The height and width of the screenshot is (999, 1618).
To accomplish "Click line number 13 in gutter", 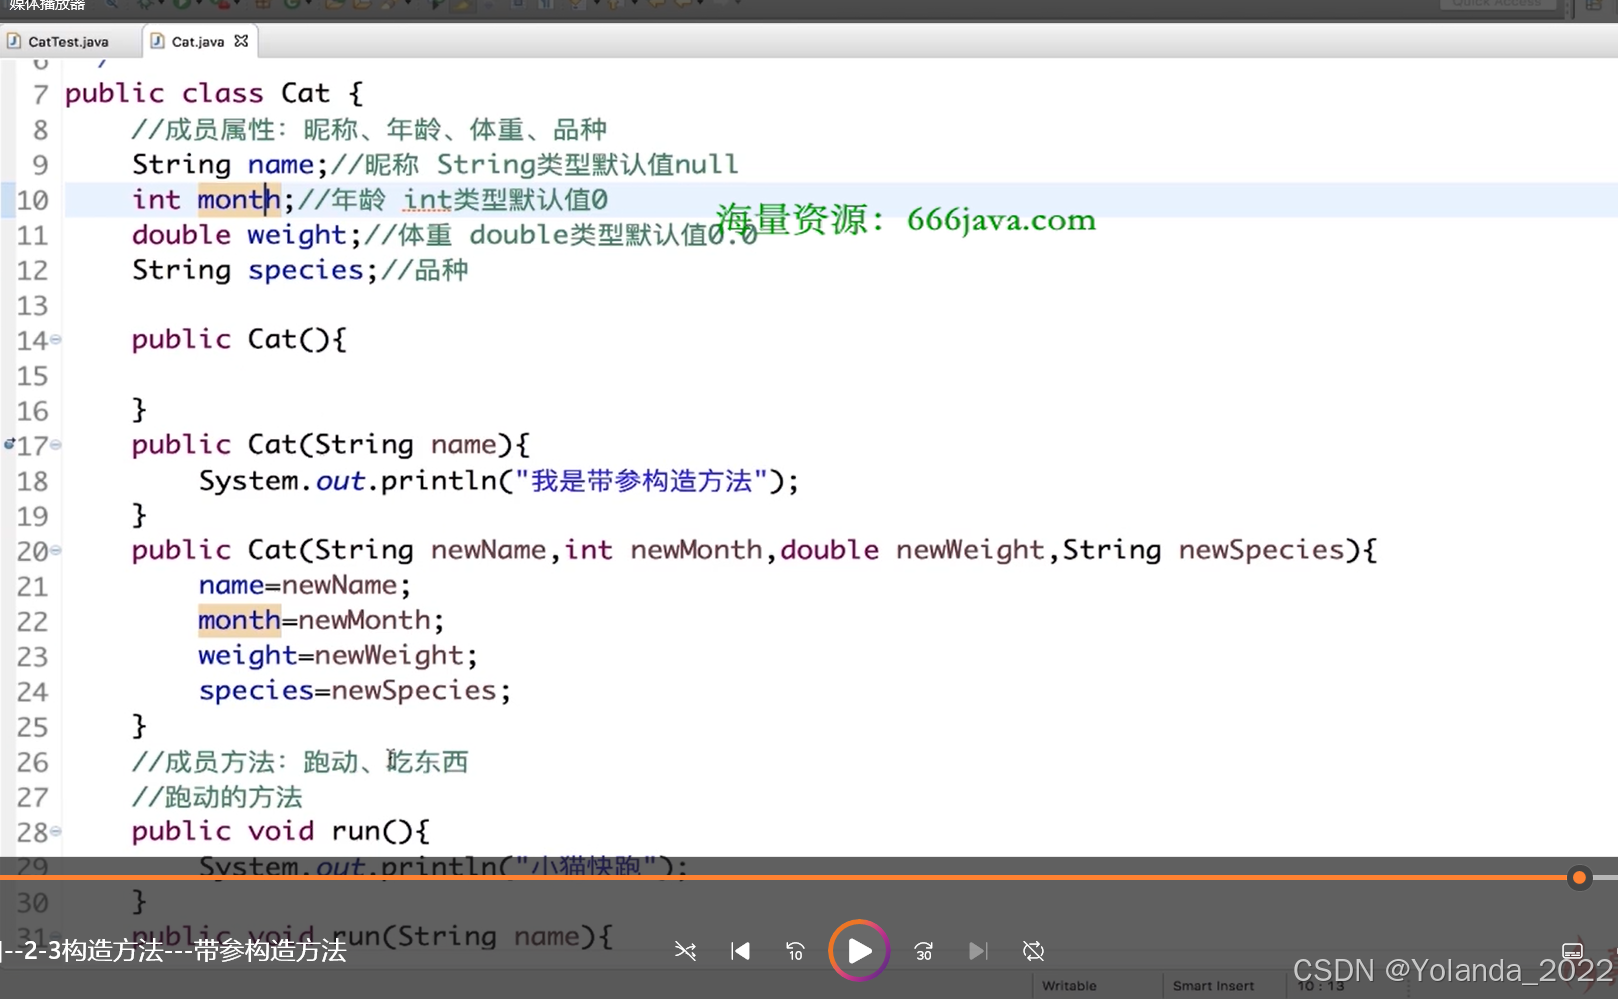I will 32,305.
